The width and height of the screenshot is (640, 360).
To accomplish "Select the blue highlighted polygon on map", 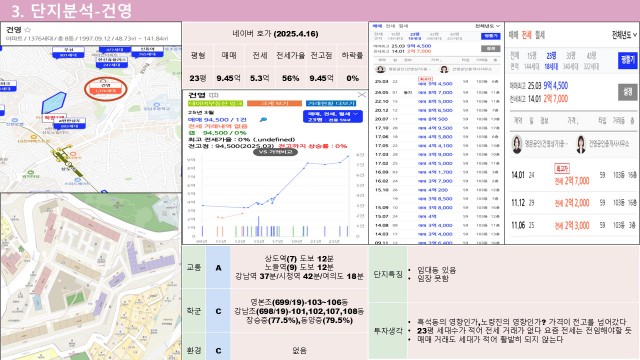I will pyautogui.click(x=53, y=102).
